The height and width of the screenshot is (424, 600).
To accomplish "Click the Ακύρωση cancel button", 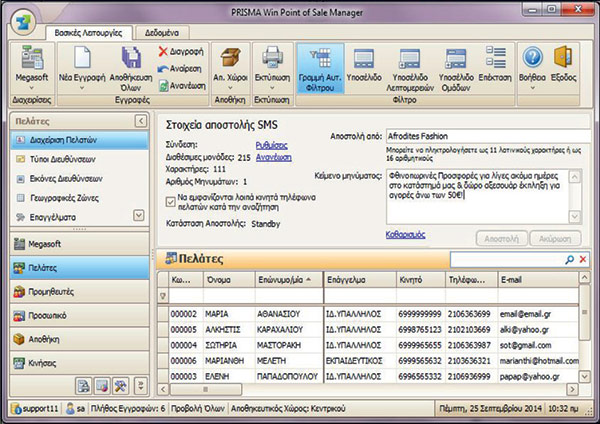I will [555, 239].
